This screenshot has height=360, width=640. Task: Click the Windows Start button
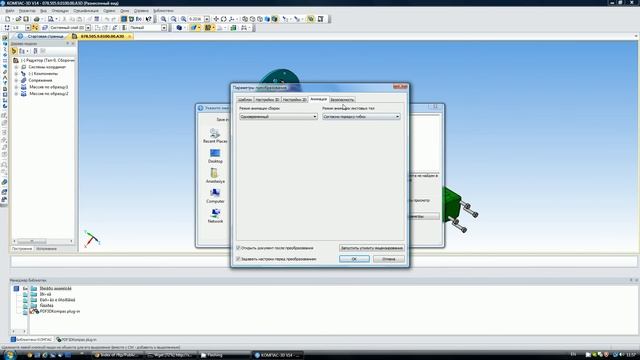click(x=9, y=355)
